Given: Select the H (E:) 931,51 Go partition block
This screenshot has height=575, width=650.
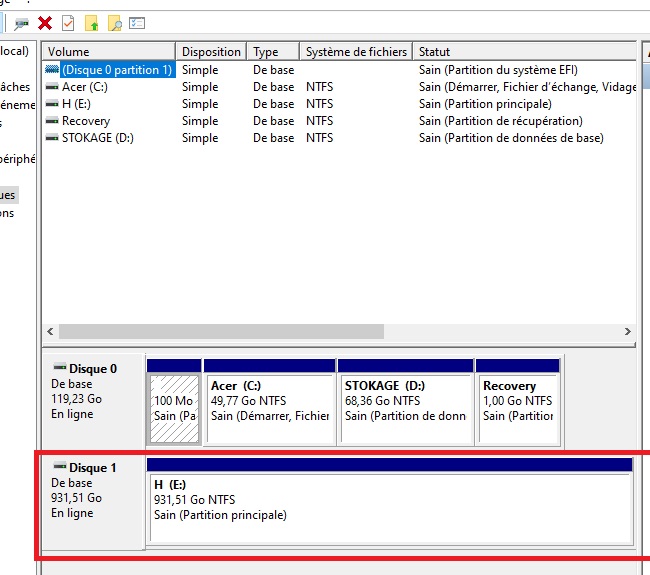Looking at the screenshot, I should pos(390,507).
